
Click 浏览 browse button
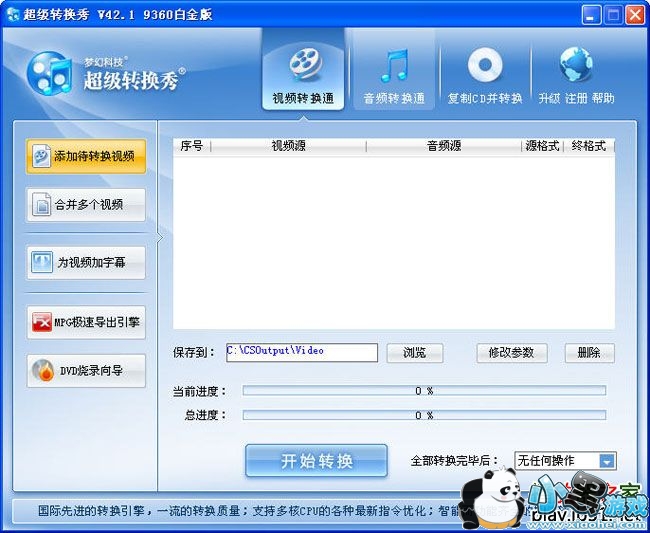[415, 353]
